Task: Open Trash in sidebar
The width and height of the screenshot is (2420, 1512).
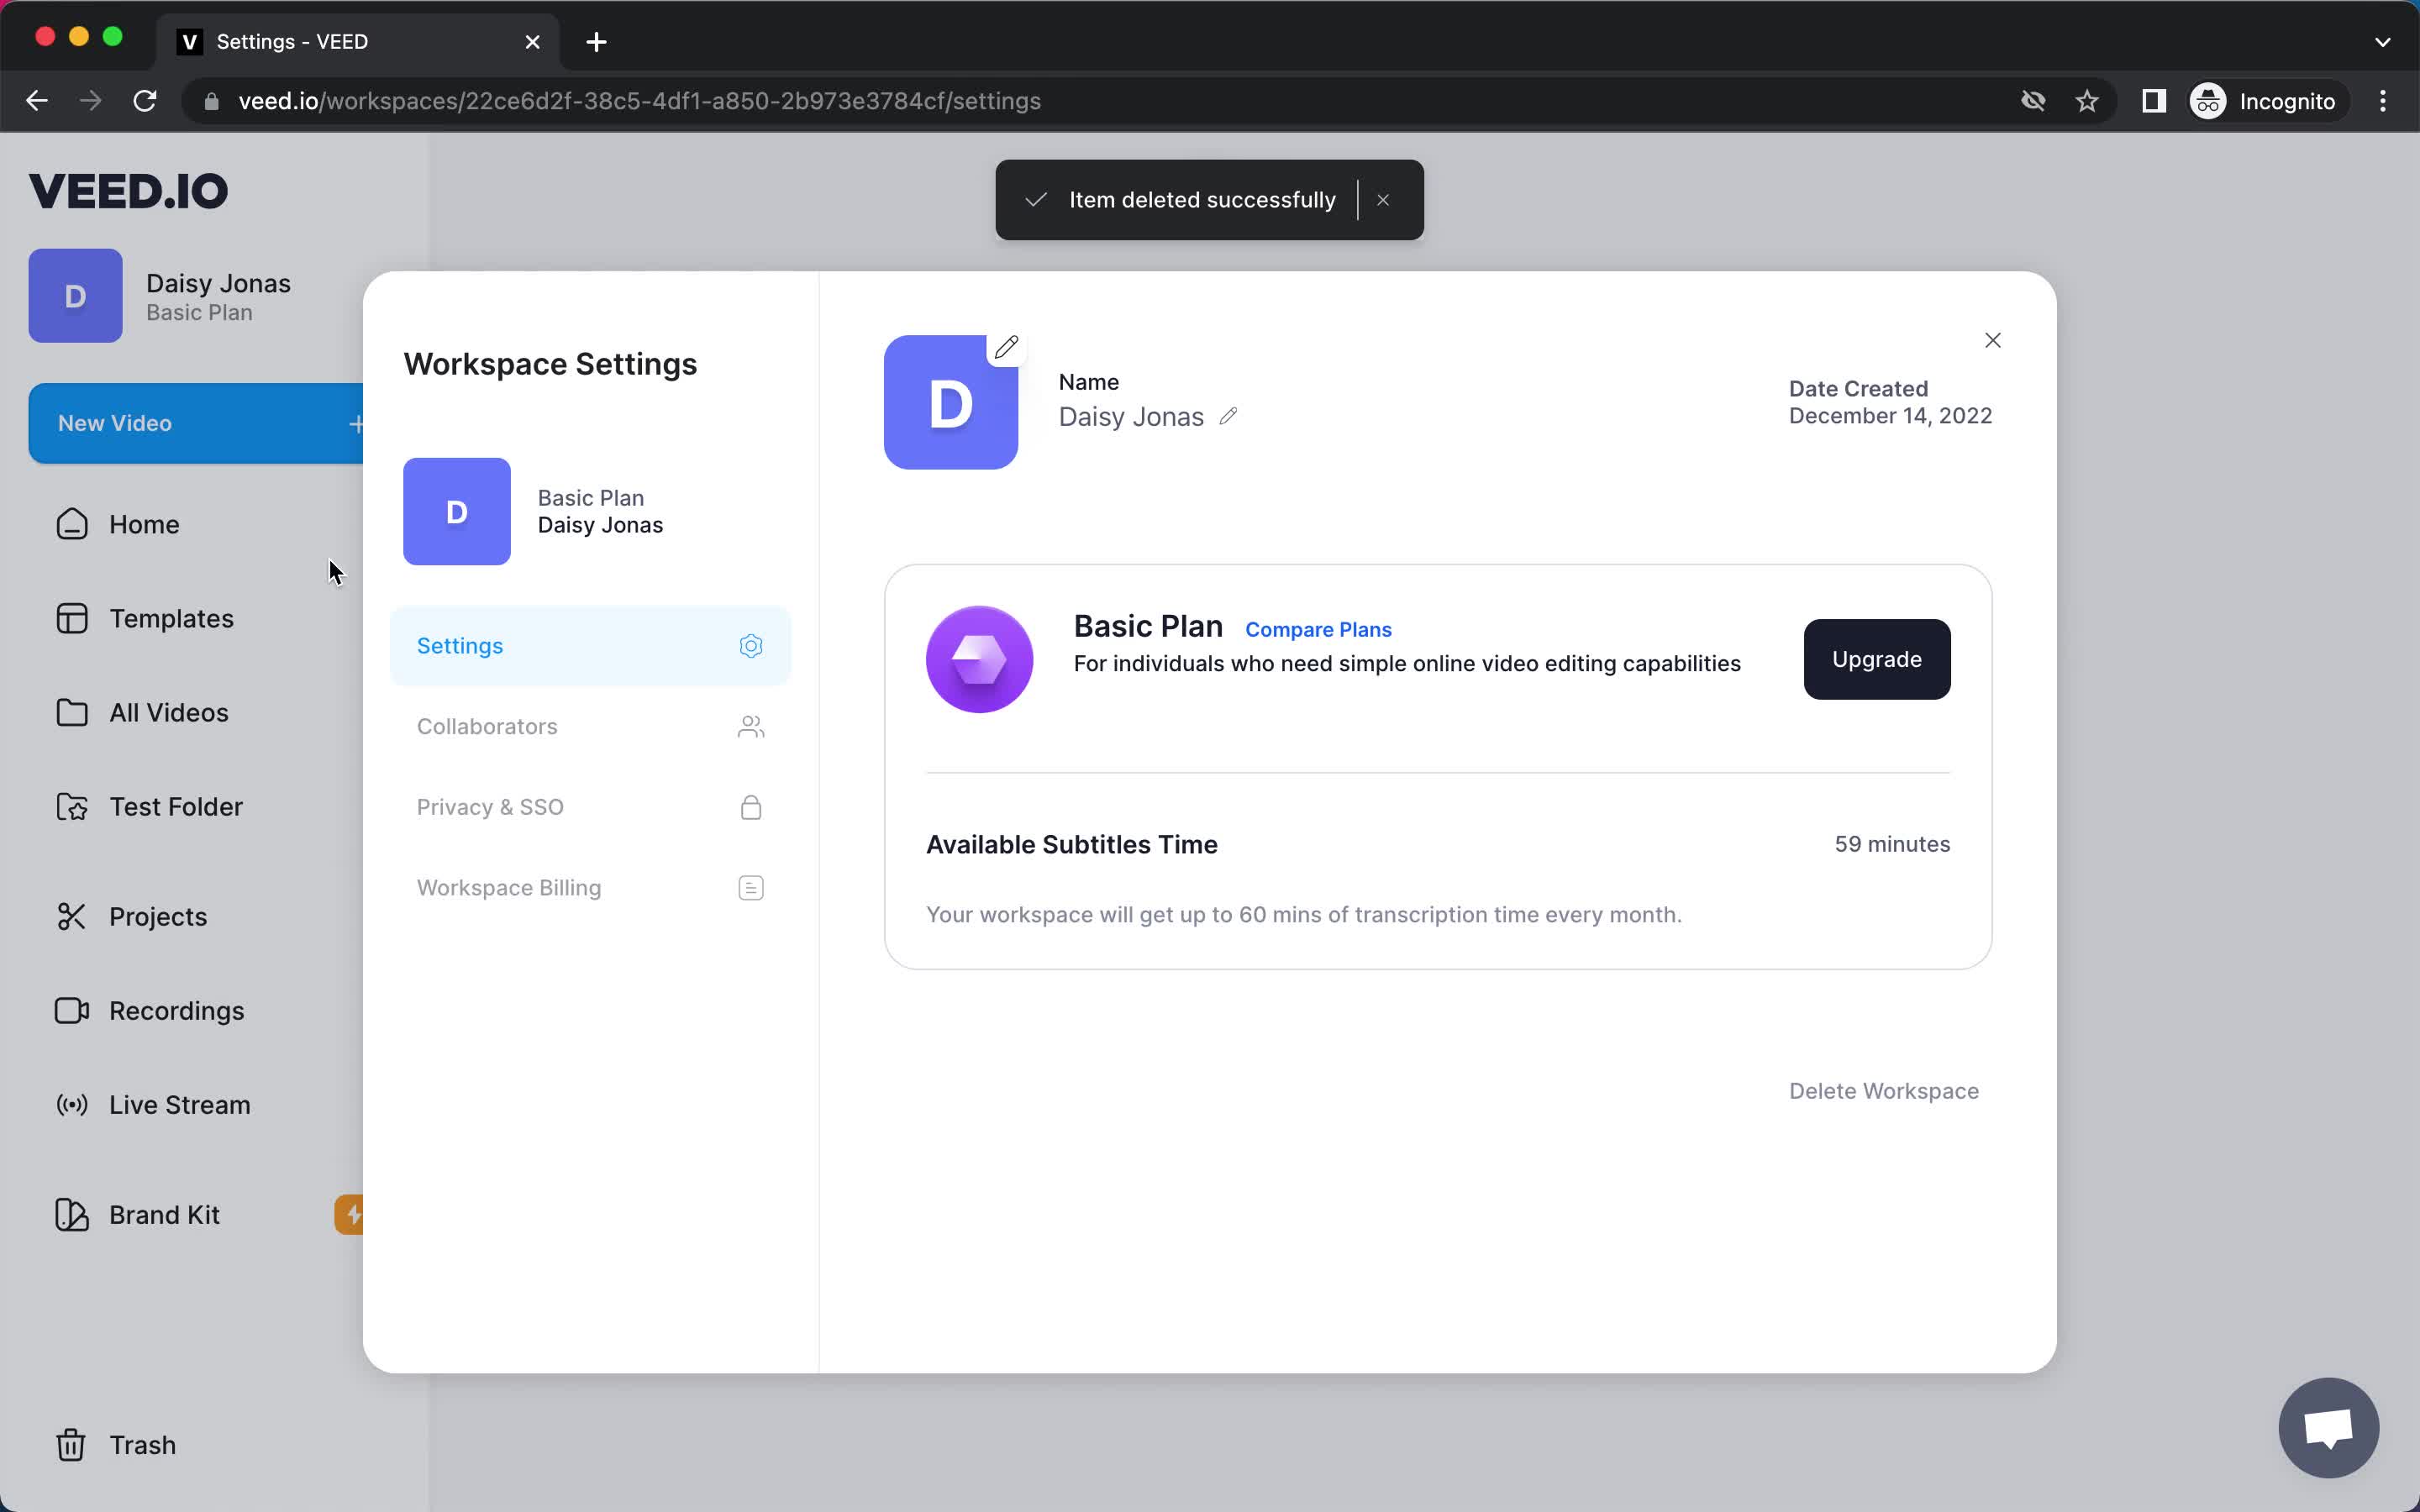Action: click(x=141, y=1444)
